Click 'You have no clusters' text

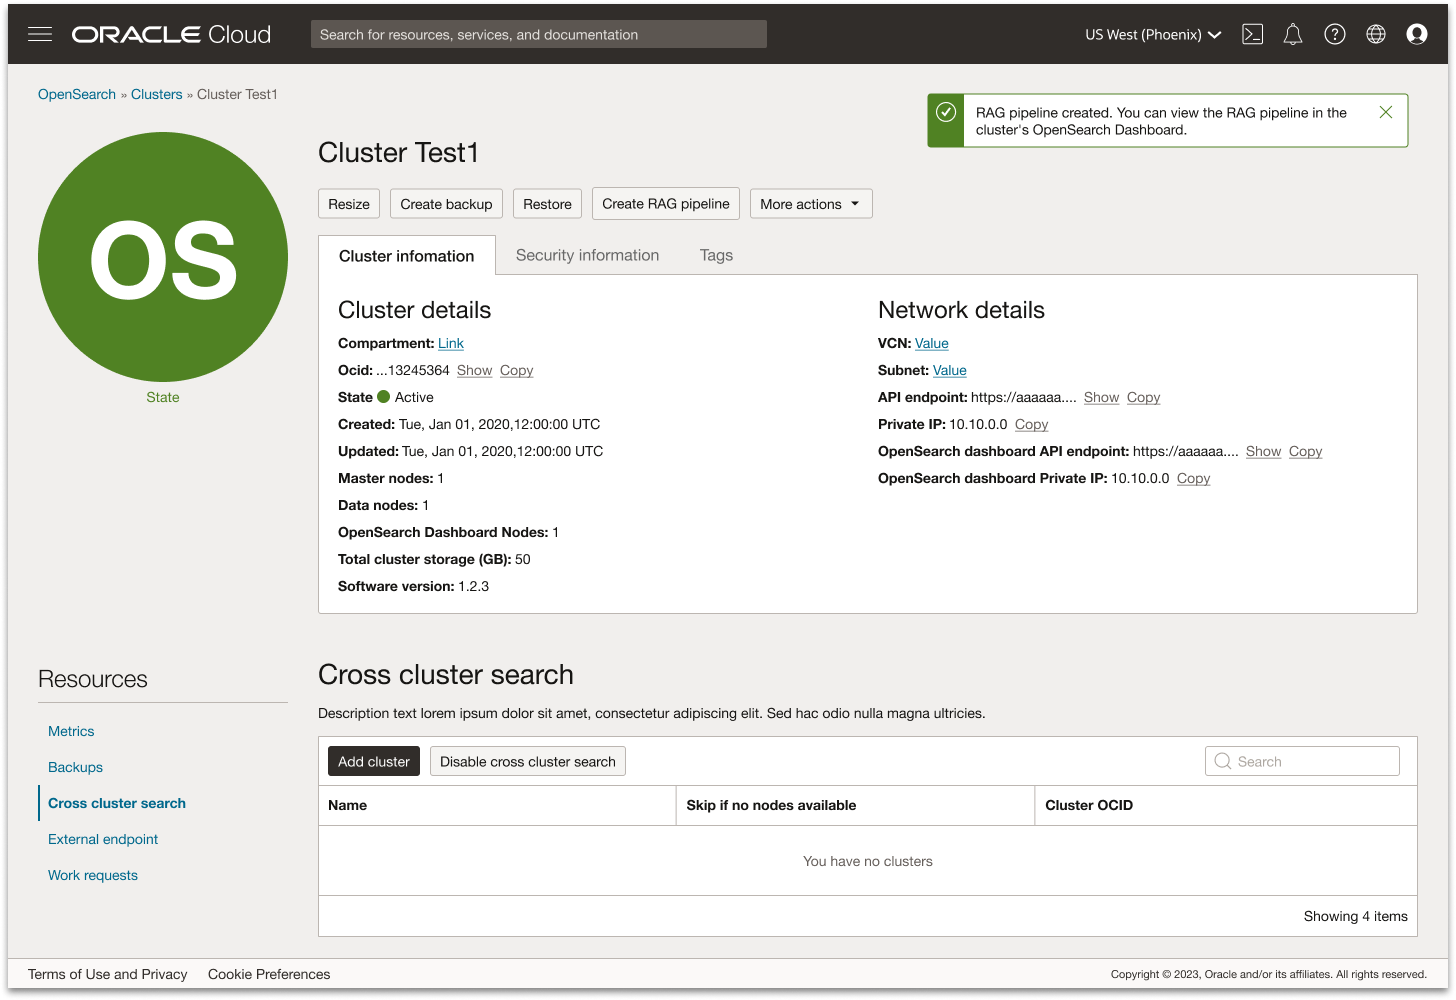click(868, 861)
